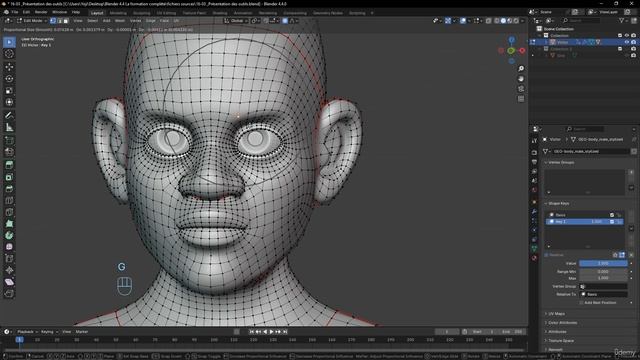Select the Measure tool

[x=9, y=127]
